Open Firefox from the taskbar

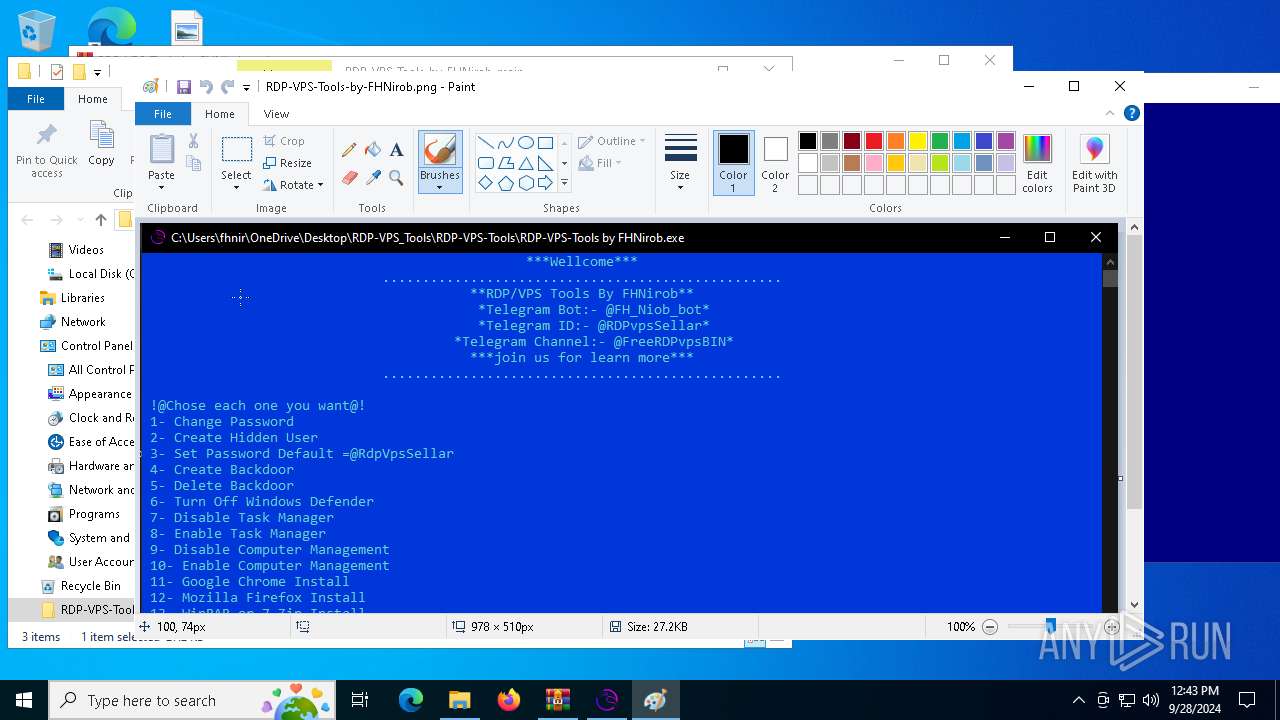(x=509, y=700)
